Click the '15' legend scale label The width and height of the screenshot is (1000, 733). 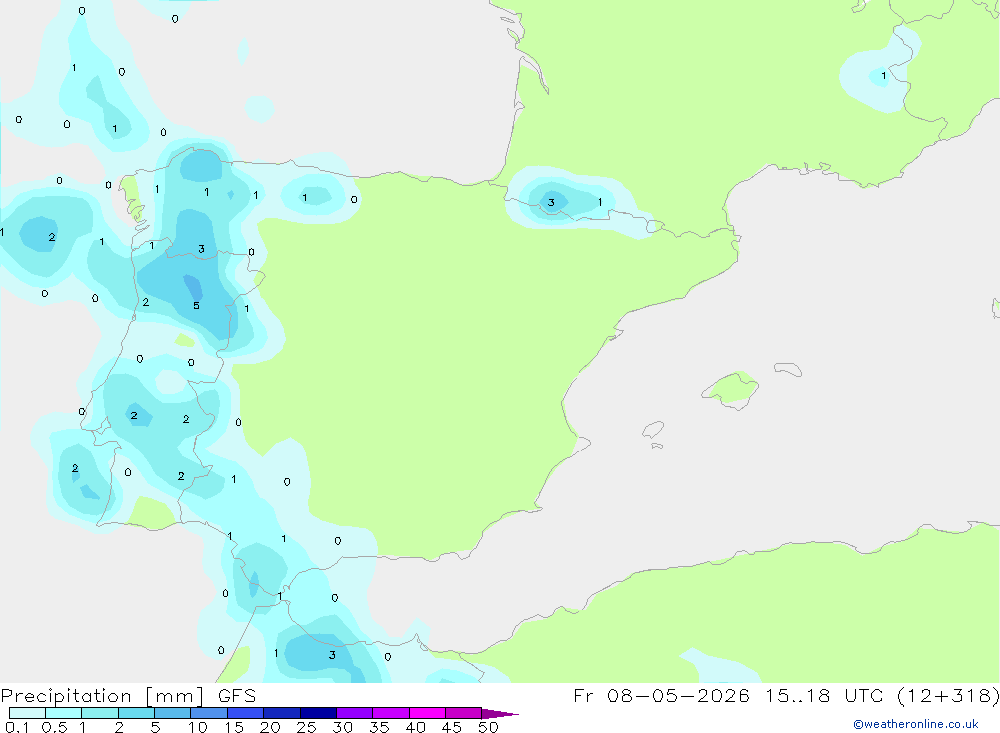234,727
